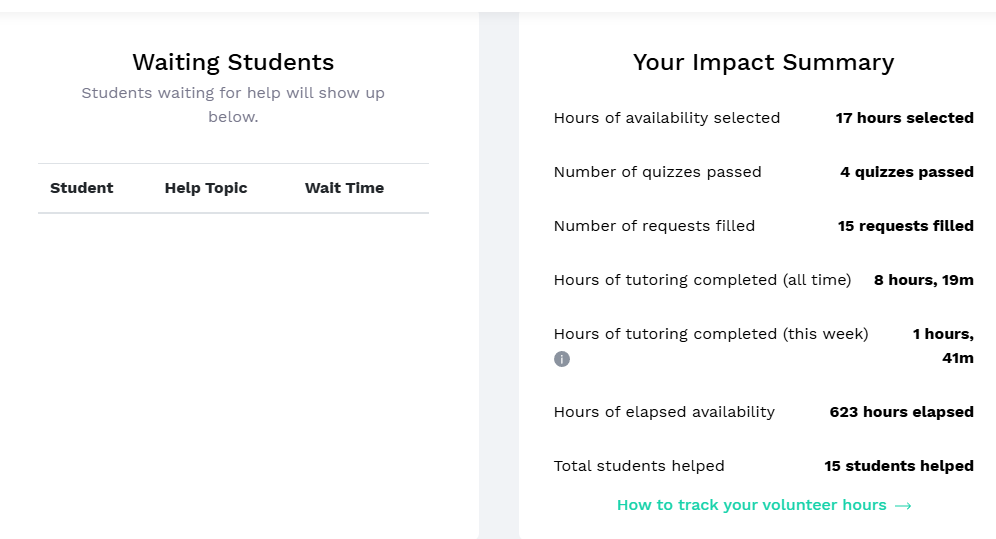This screenshot has width=996, height=539.
Task: Click the '15 students helped' value
Action: click(898, 466)
